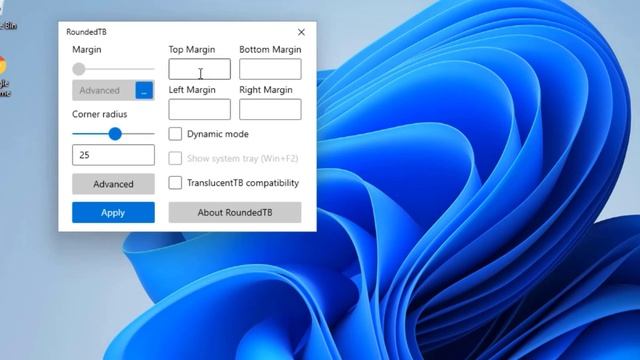Close the RoundedTB window
The height and width of the screenshot is (360, 640).
(301, 32)
